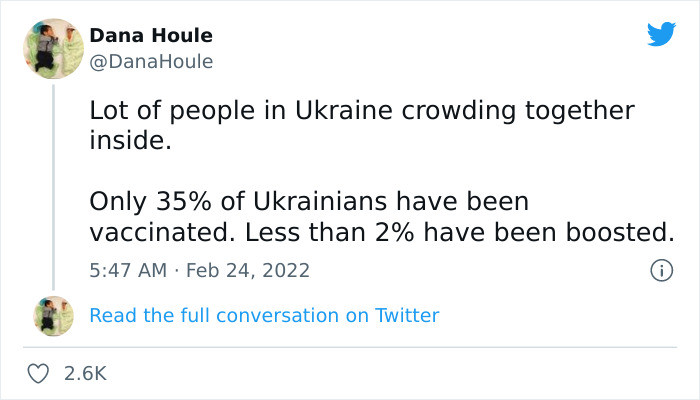Image resolution: width=700 pixels, height=400 pixels.
Task: Open the tweet info circle icon
Action: coord(661,271)
